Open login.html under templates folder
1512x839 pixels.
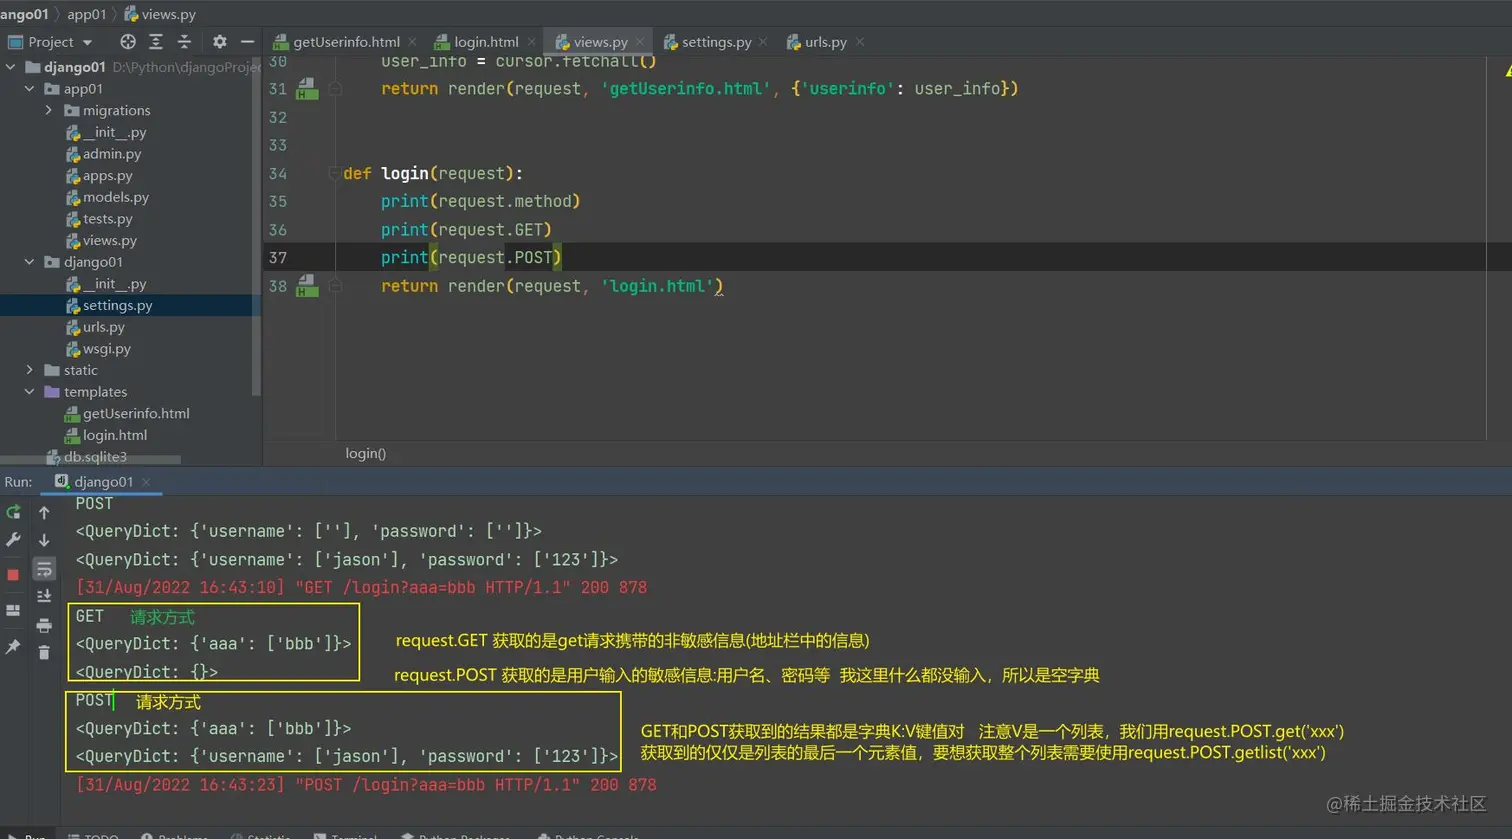(115, 435)
